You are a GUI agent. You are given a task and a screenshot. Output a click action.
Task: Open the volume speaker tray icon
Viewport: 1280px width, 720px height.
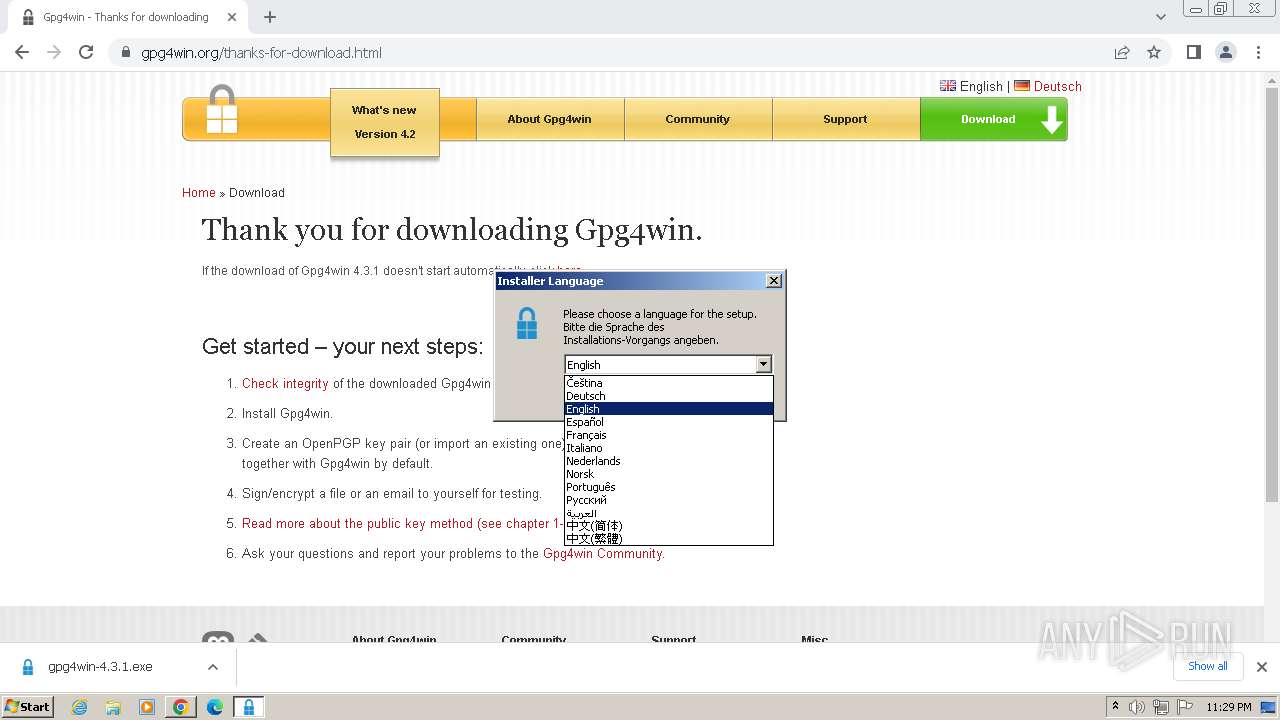[x=1137, y=707]
